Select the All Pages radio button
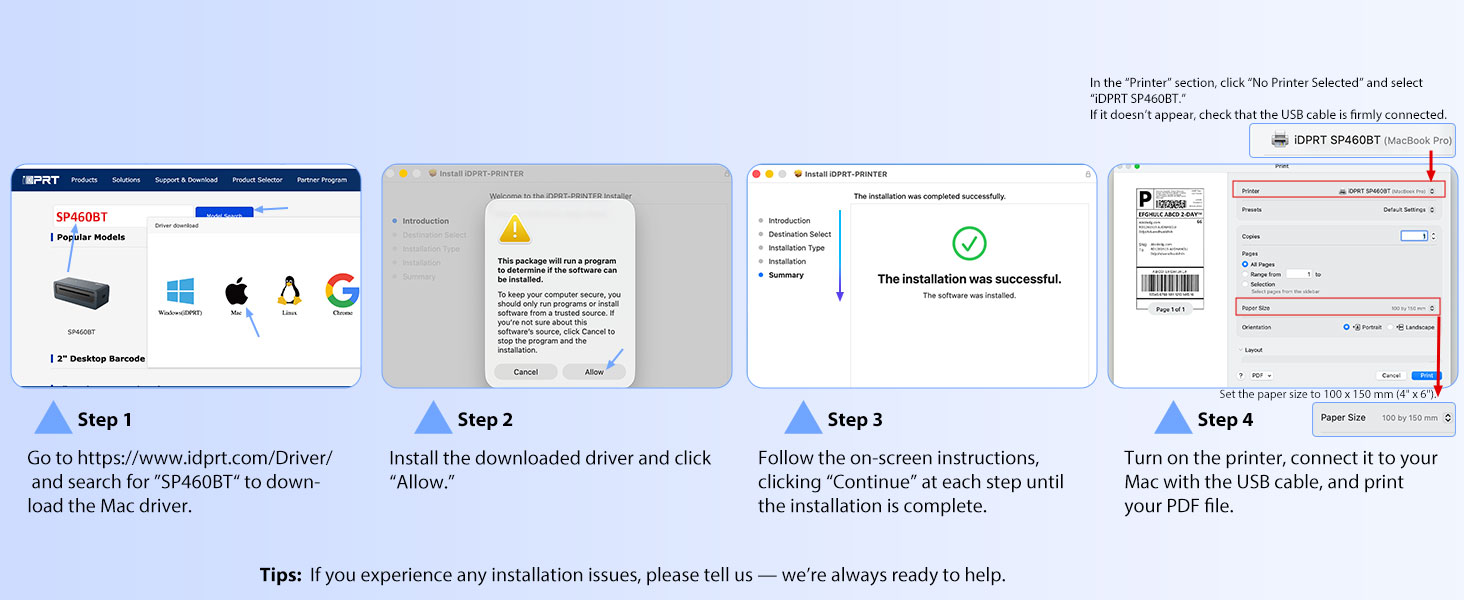This screenshot has height=600, width=1464. 1245,264
